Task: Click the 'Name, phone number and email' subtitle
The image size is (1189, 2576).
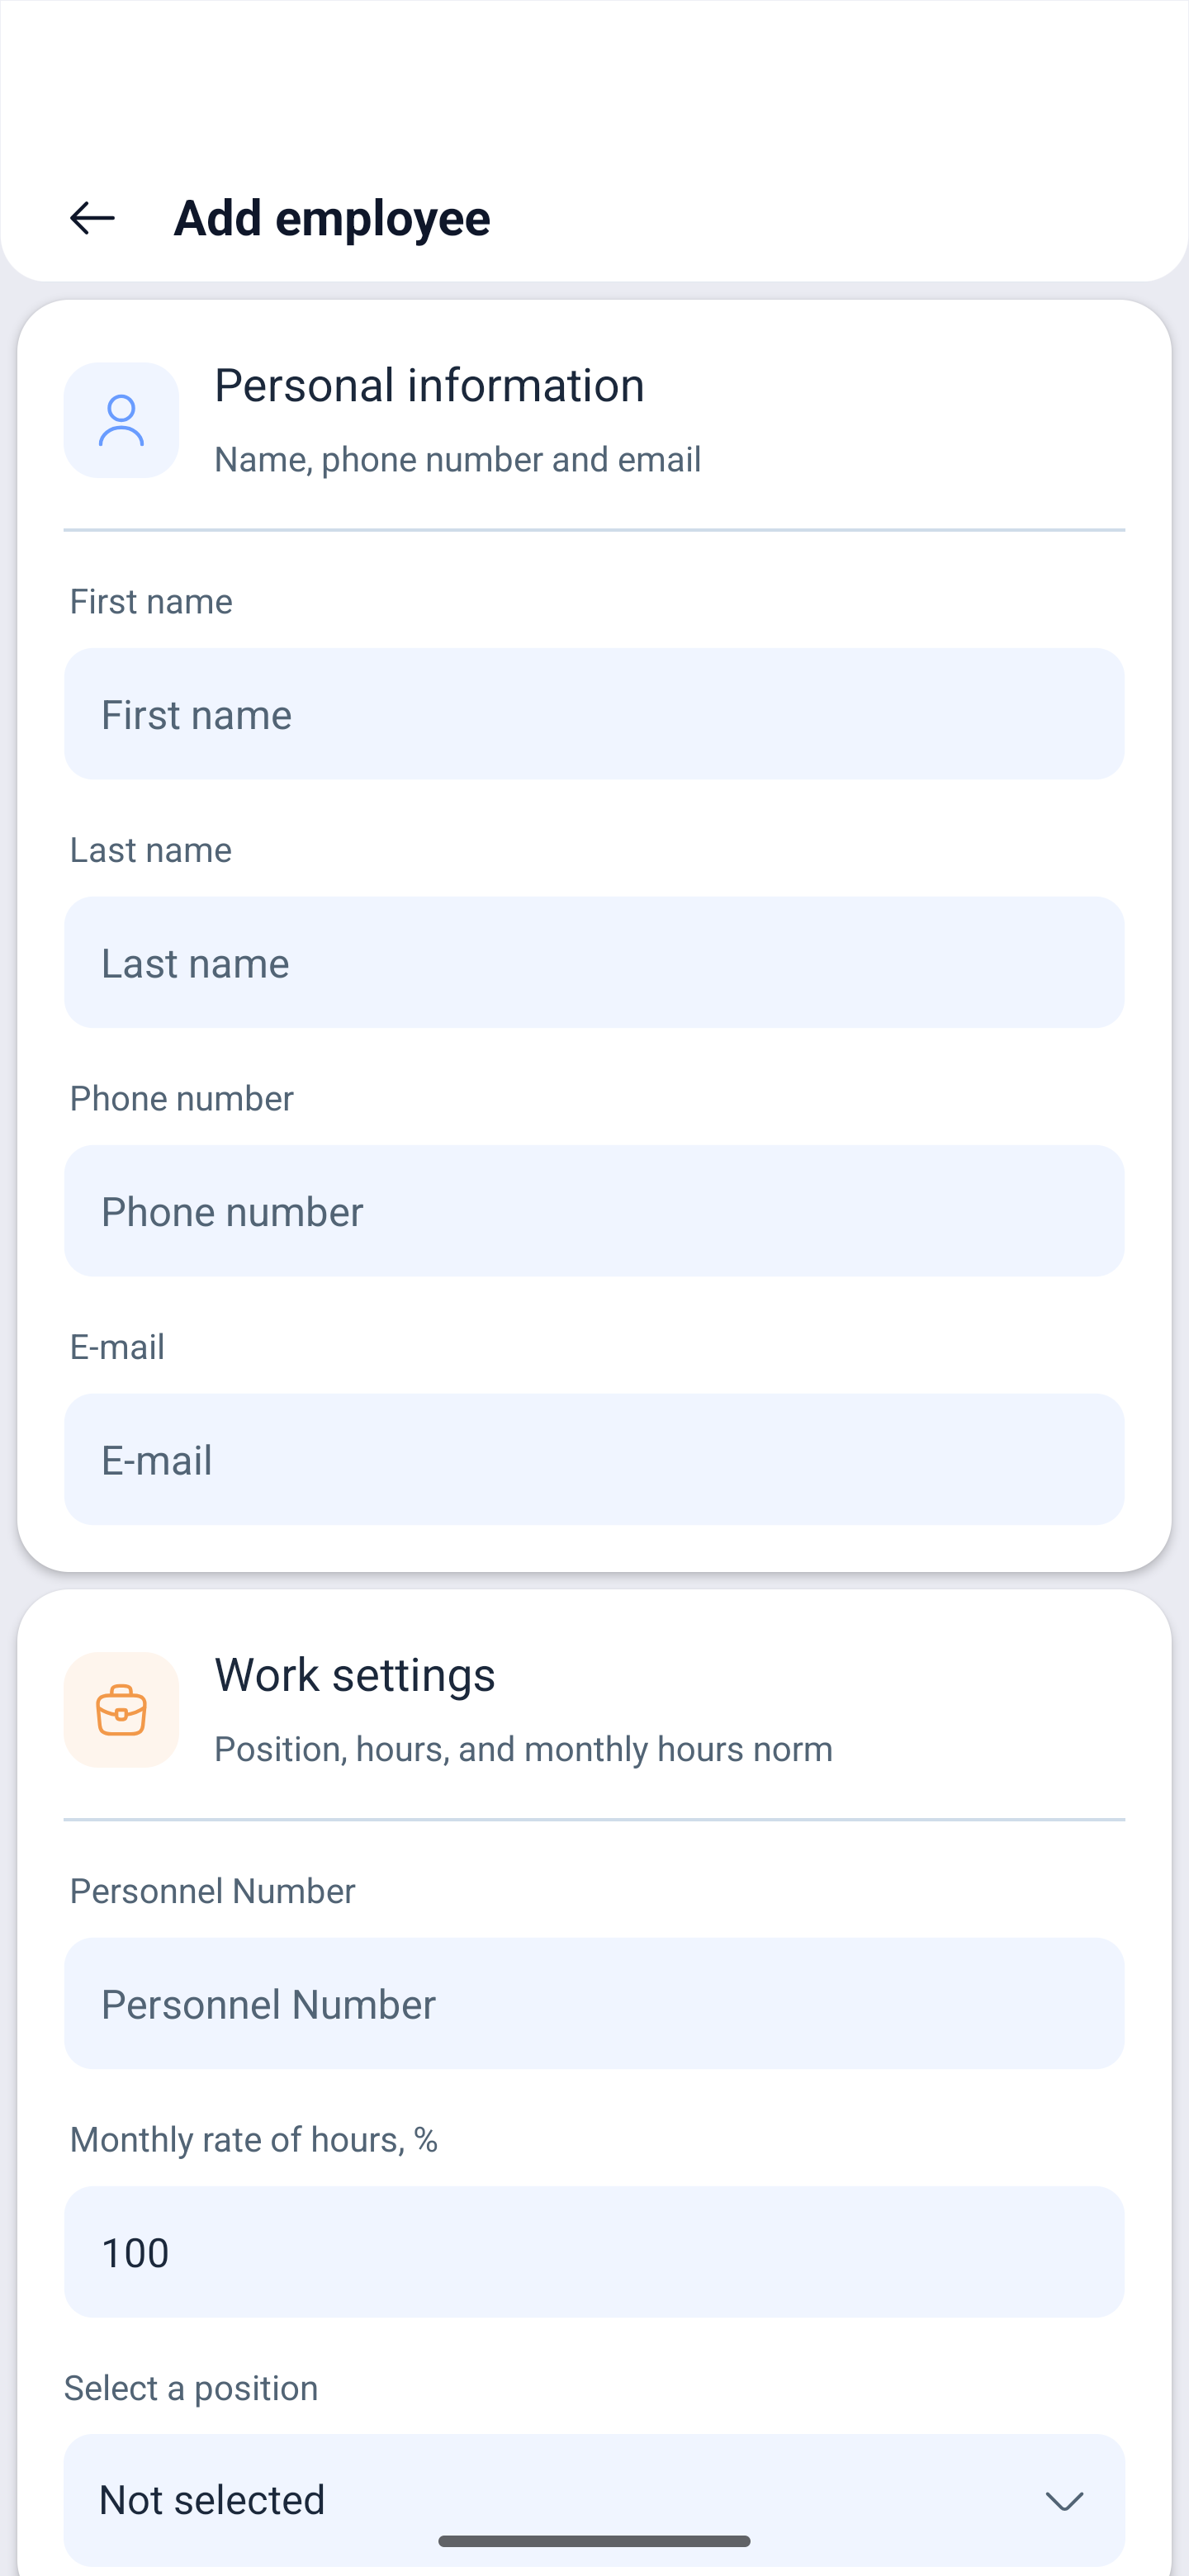Action: point(458,460)
